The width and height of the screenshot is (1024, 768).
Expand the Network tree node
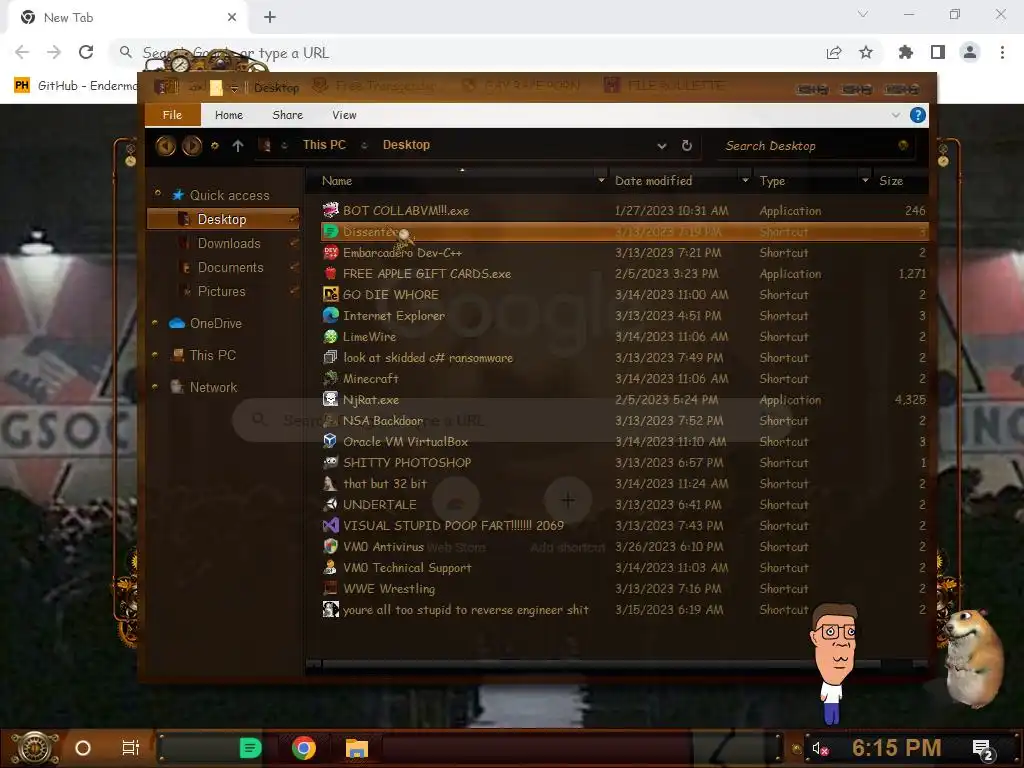[155, 387]
